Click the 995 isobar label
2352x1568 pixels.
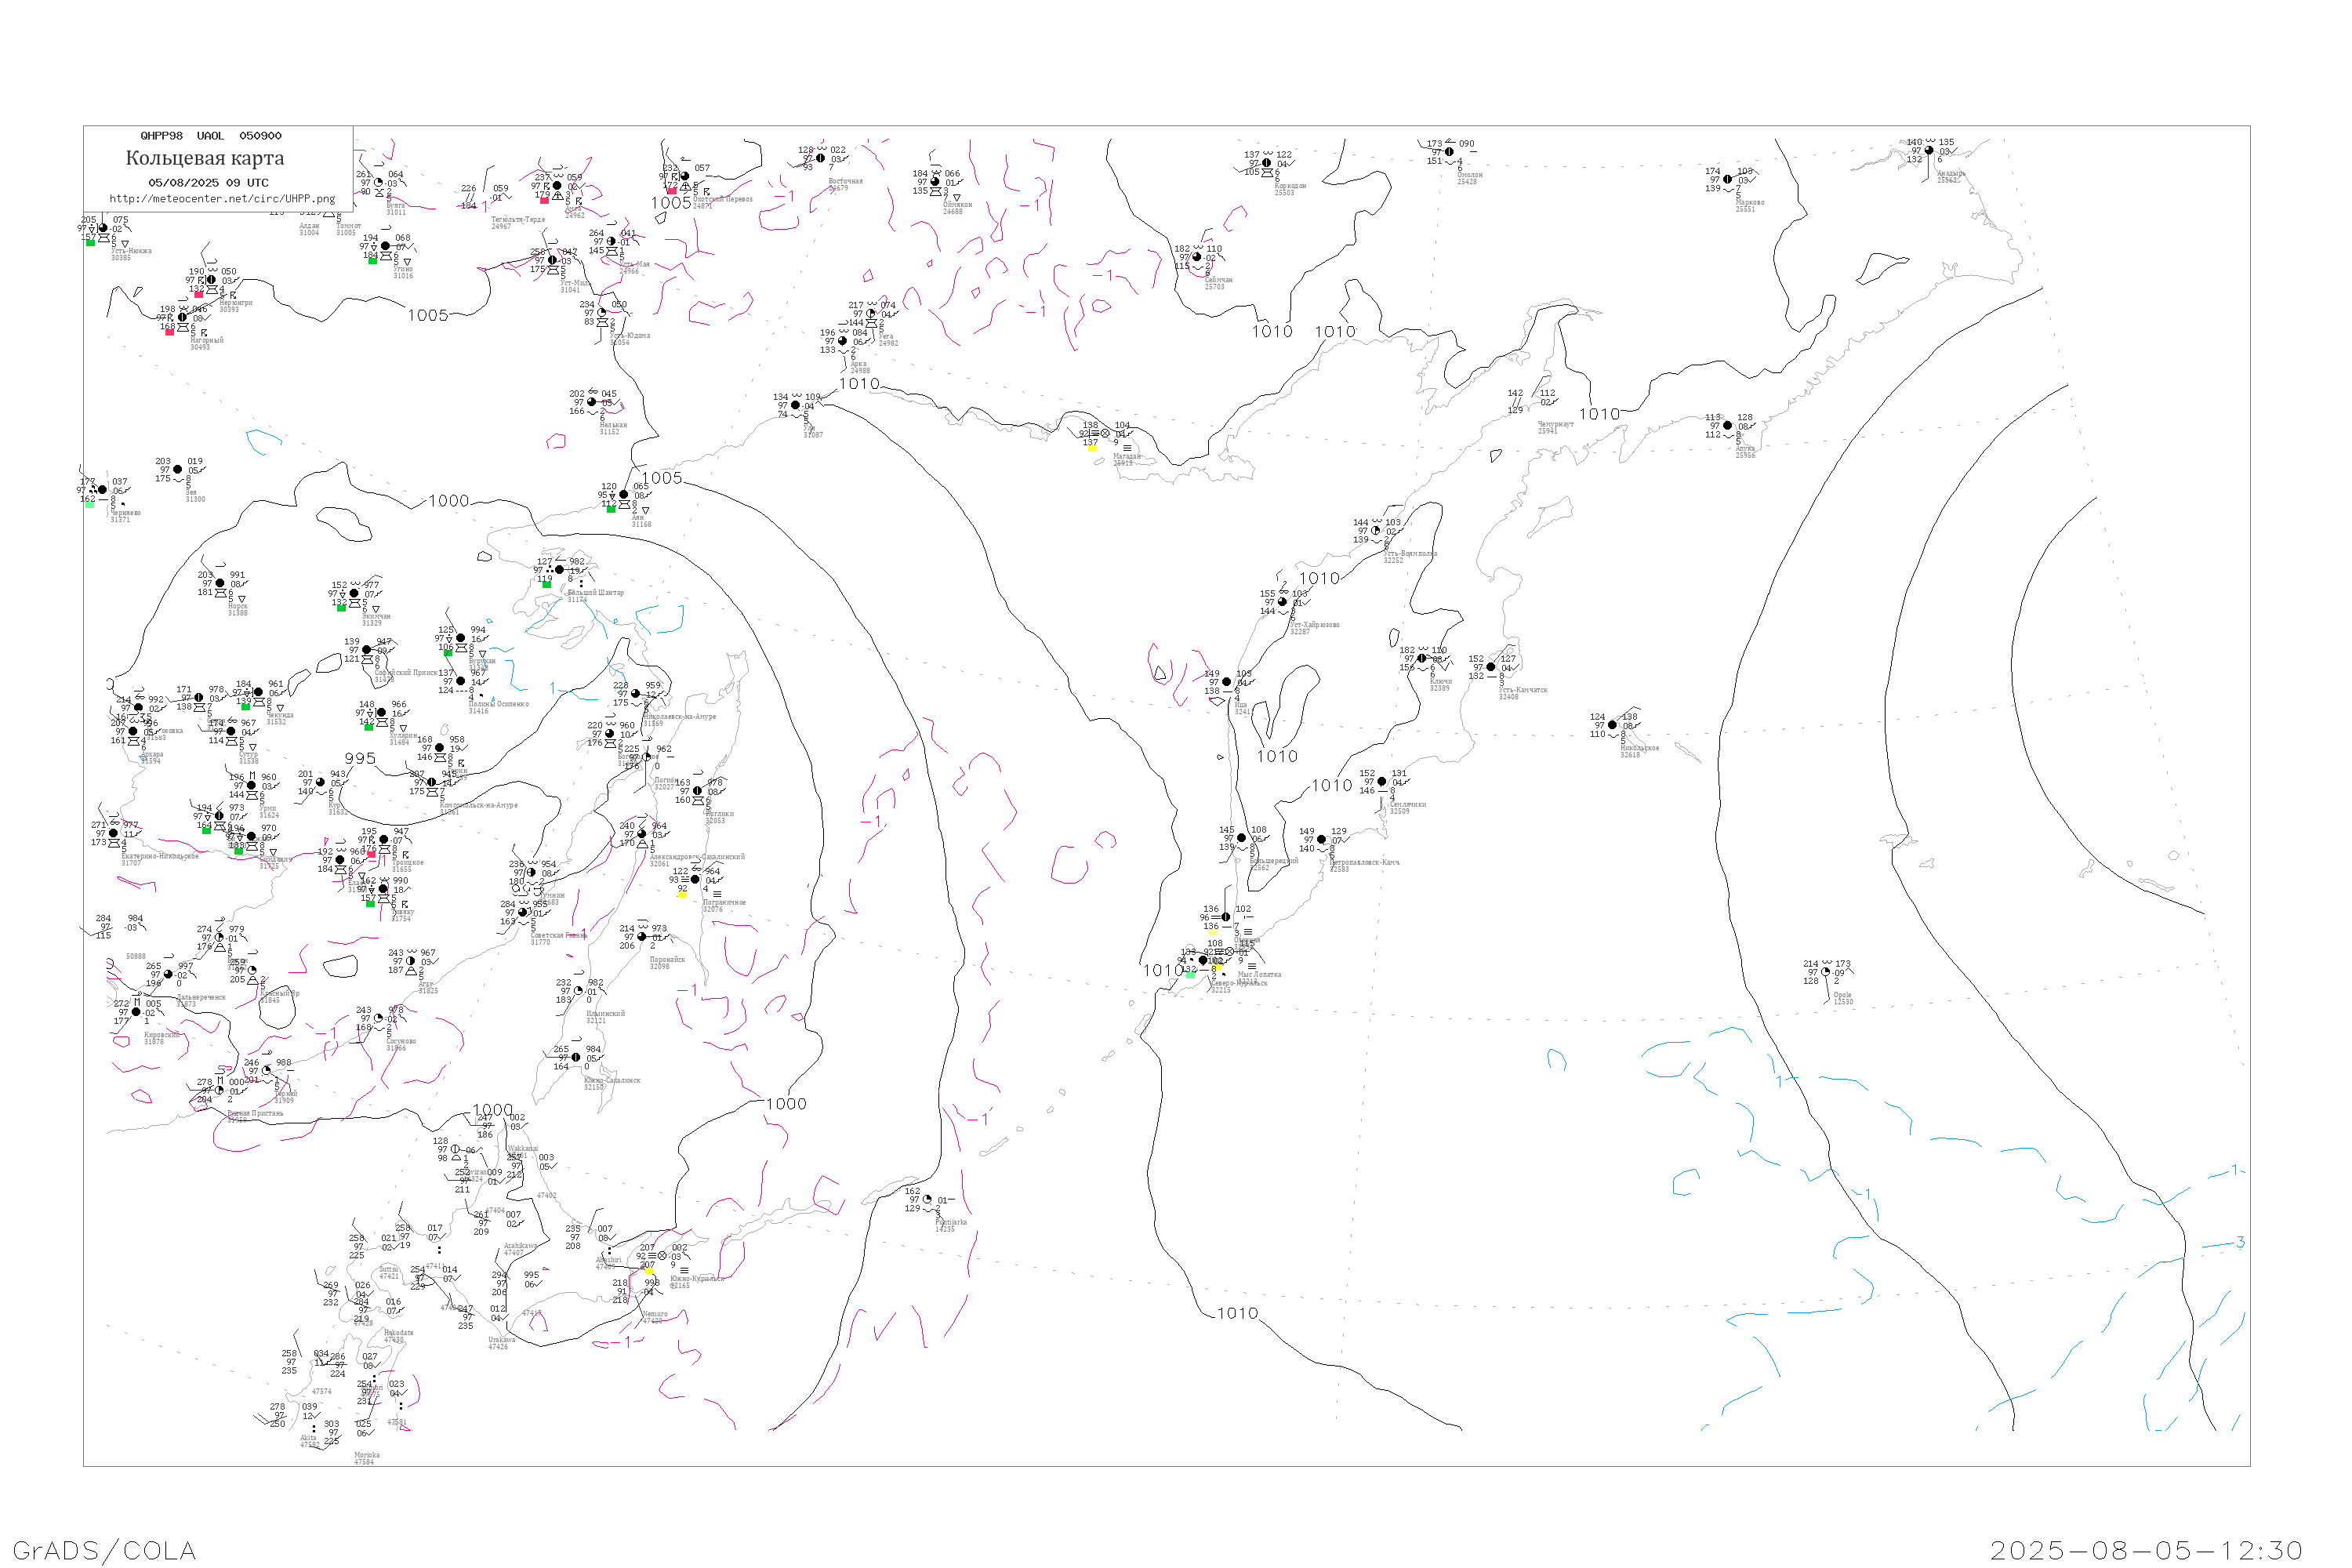pyautogui.click(x=360, y=759)
